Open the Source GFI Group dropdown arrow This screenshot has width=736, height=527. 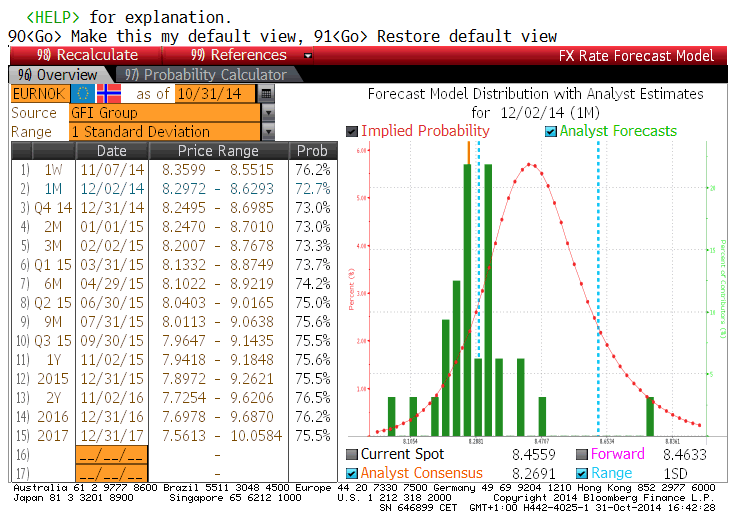(268, 113)
